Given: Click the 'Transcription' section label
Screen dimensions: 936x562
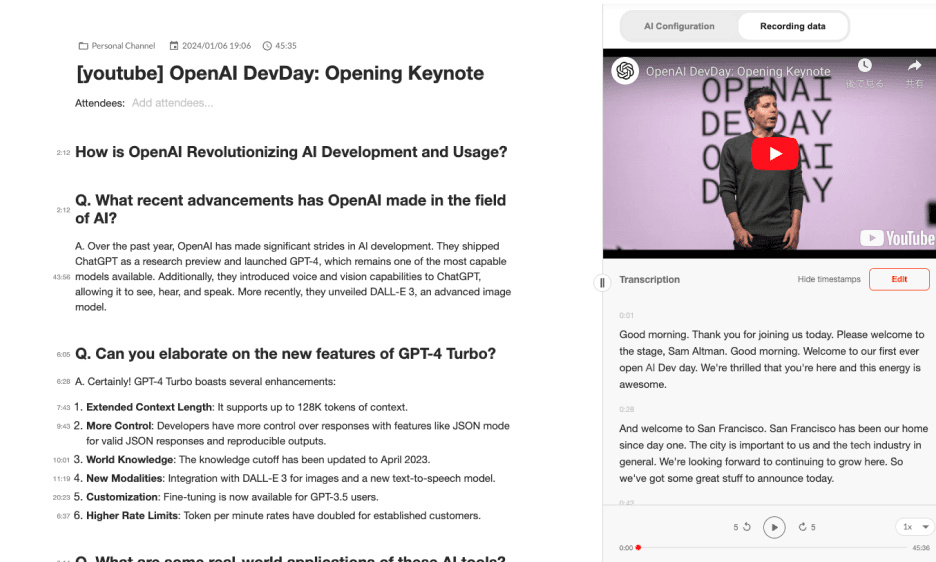Looking at the screenshot, I should 649,280.
